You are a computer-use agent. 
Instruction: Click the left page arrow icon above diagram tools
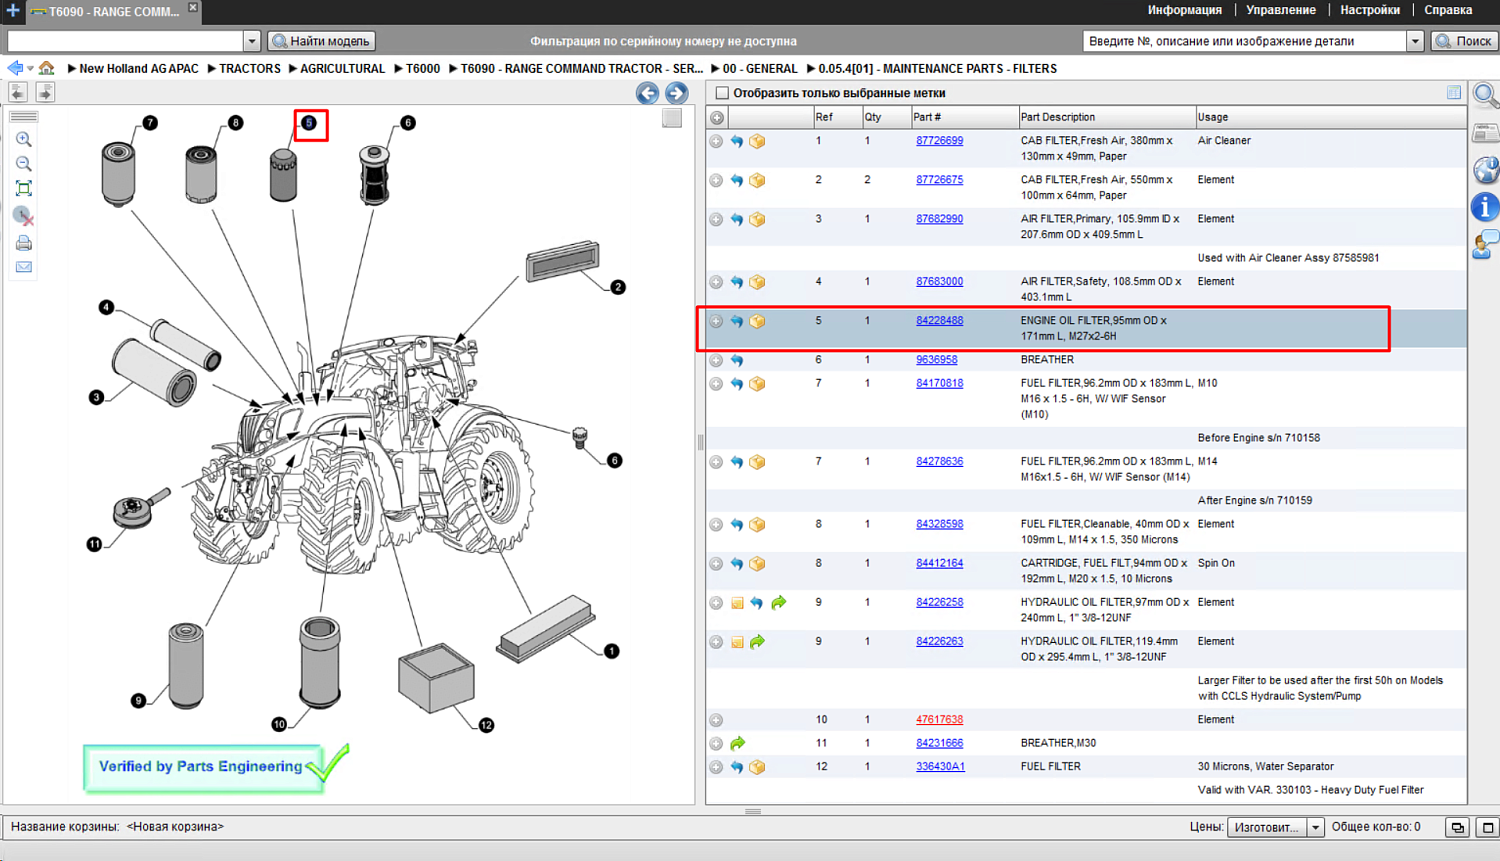18,92
